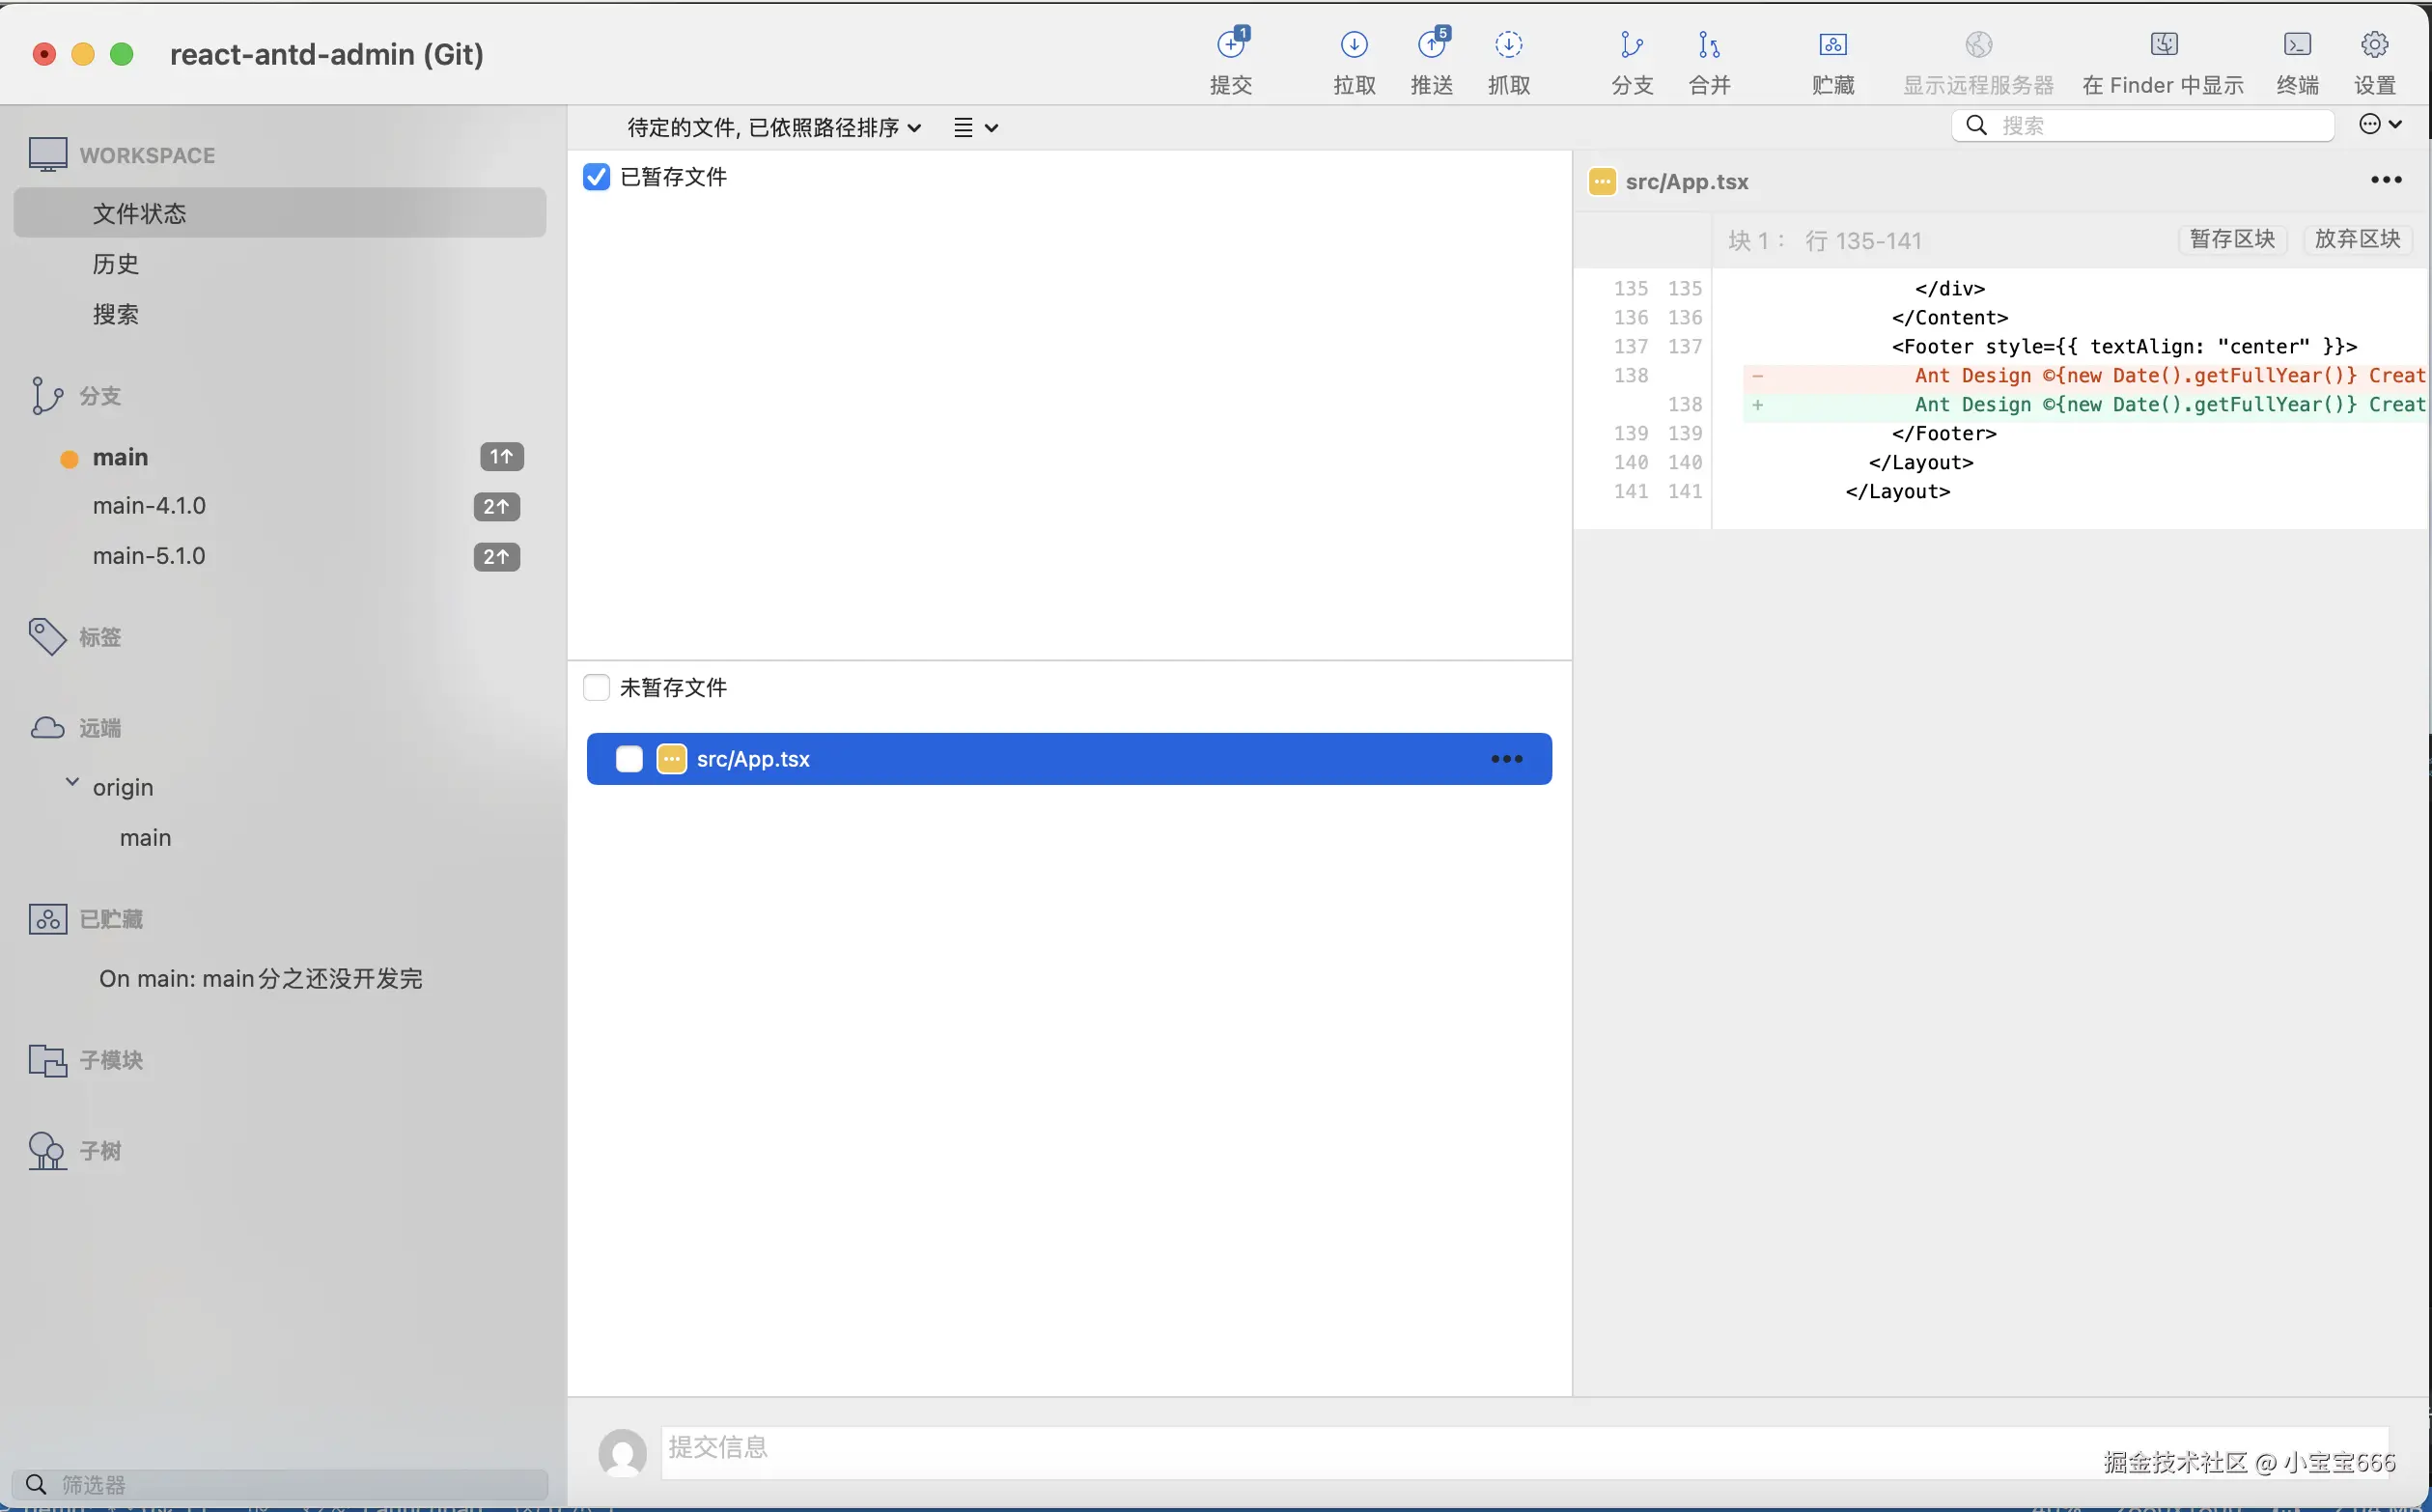Viewport: 2432px width, 1512px height.
Task: Tick the checkbox next to src/App.tsx
Action: coord(629,759)
